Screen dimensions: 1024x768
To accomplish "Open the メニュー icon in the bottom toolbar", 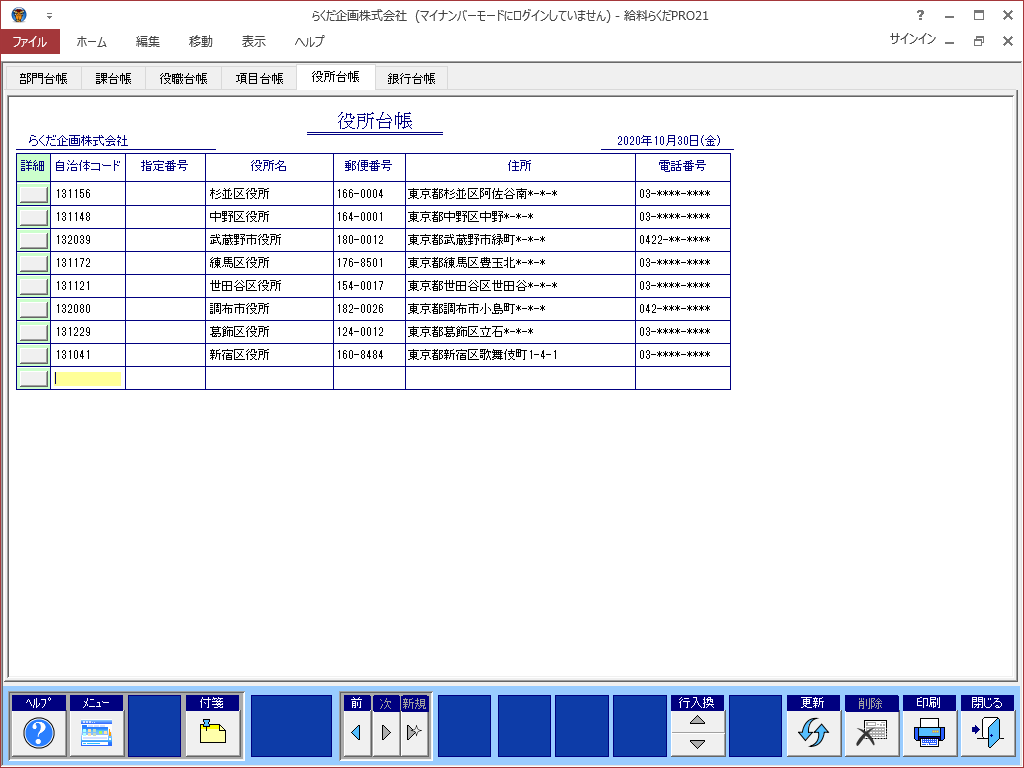I will tap(96, 733).
